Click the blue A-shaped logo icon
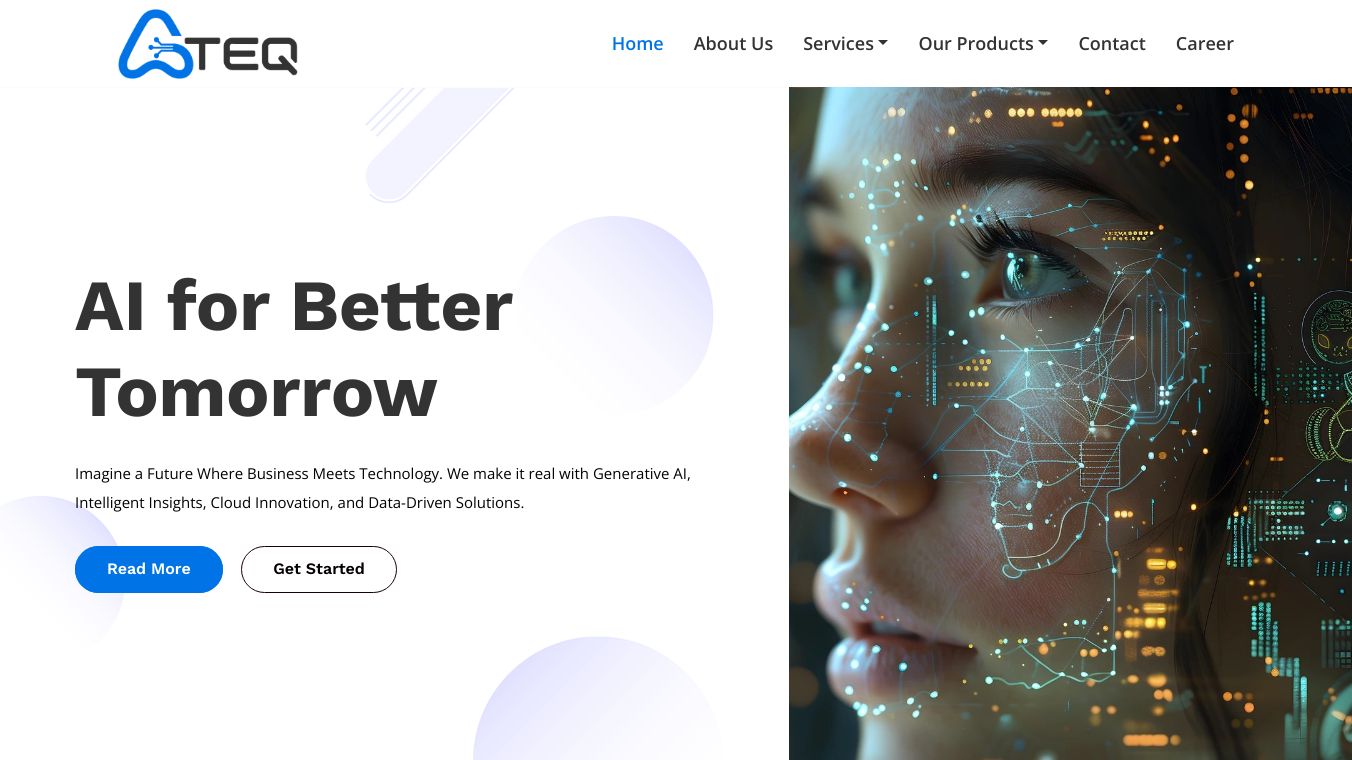This screenshot has width=1352, height=760. tap(154, 44)
